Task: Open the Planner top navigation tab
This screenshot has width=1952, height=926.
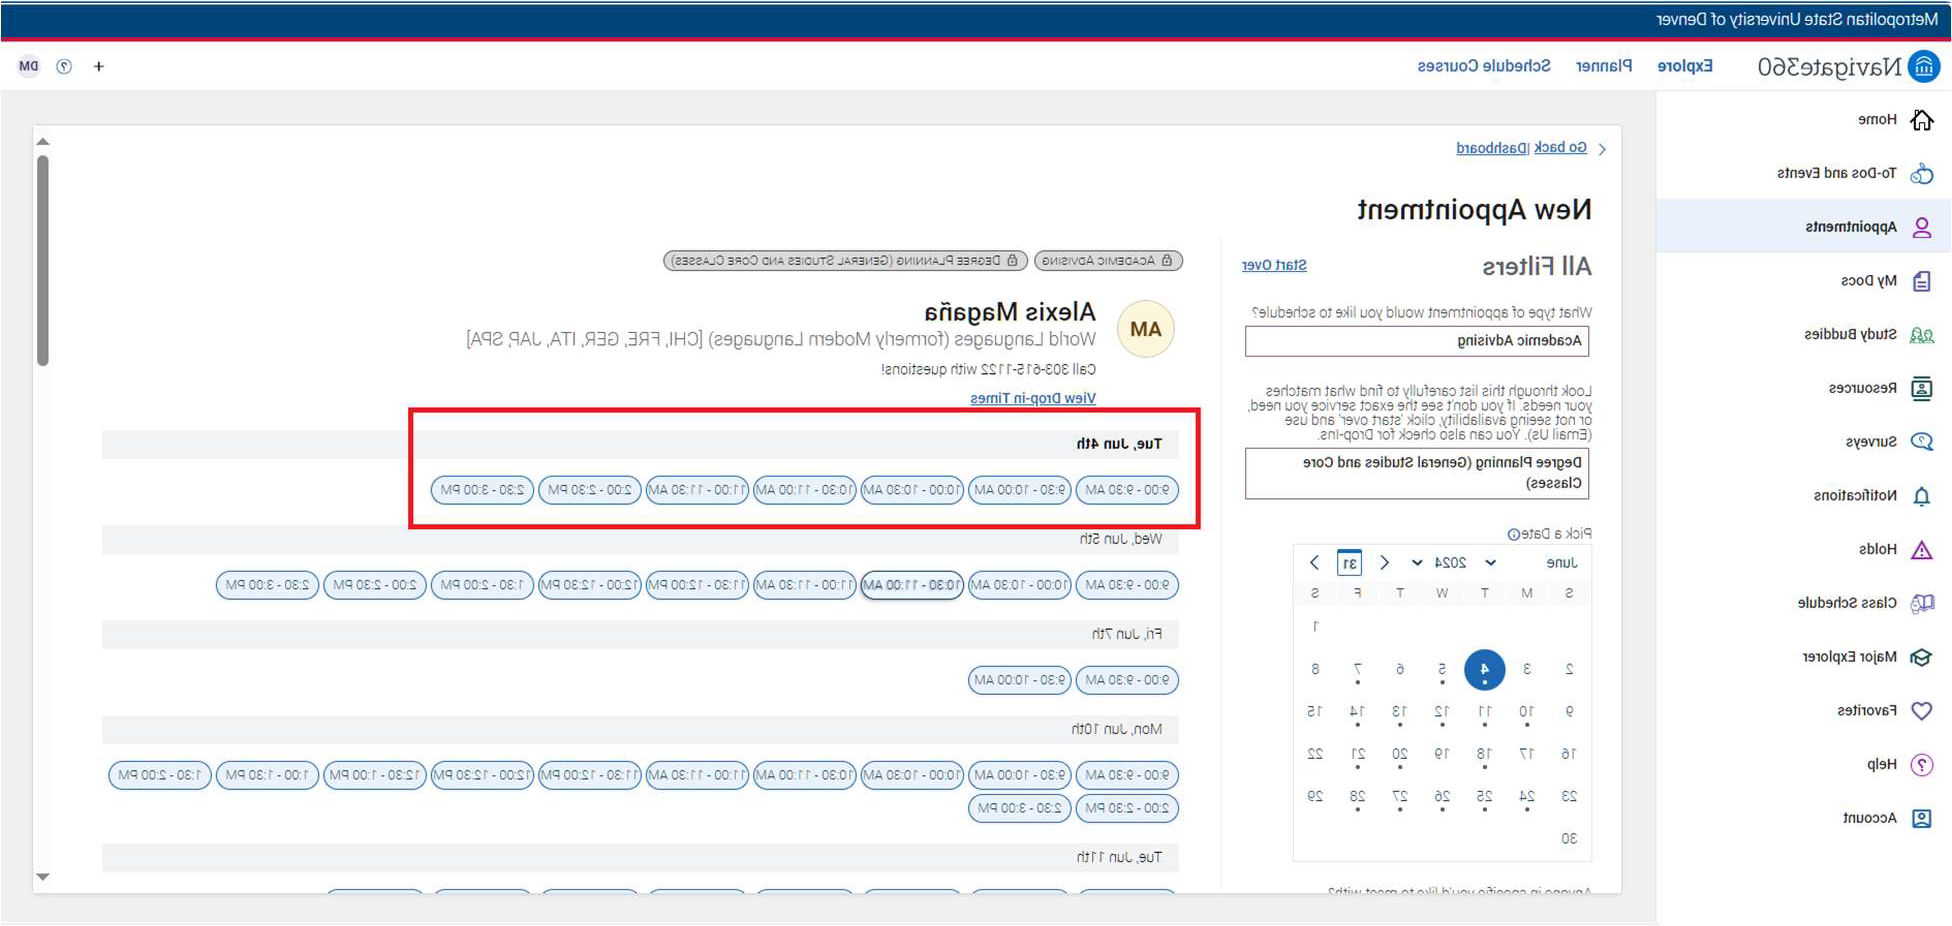Action: tap(1604, 66)
